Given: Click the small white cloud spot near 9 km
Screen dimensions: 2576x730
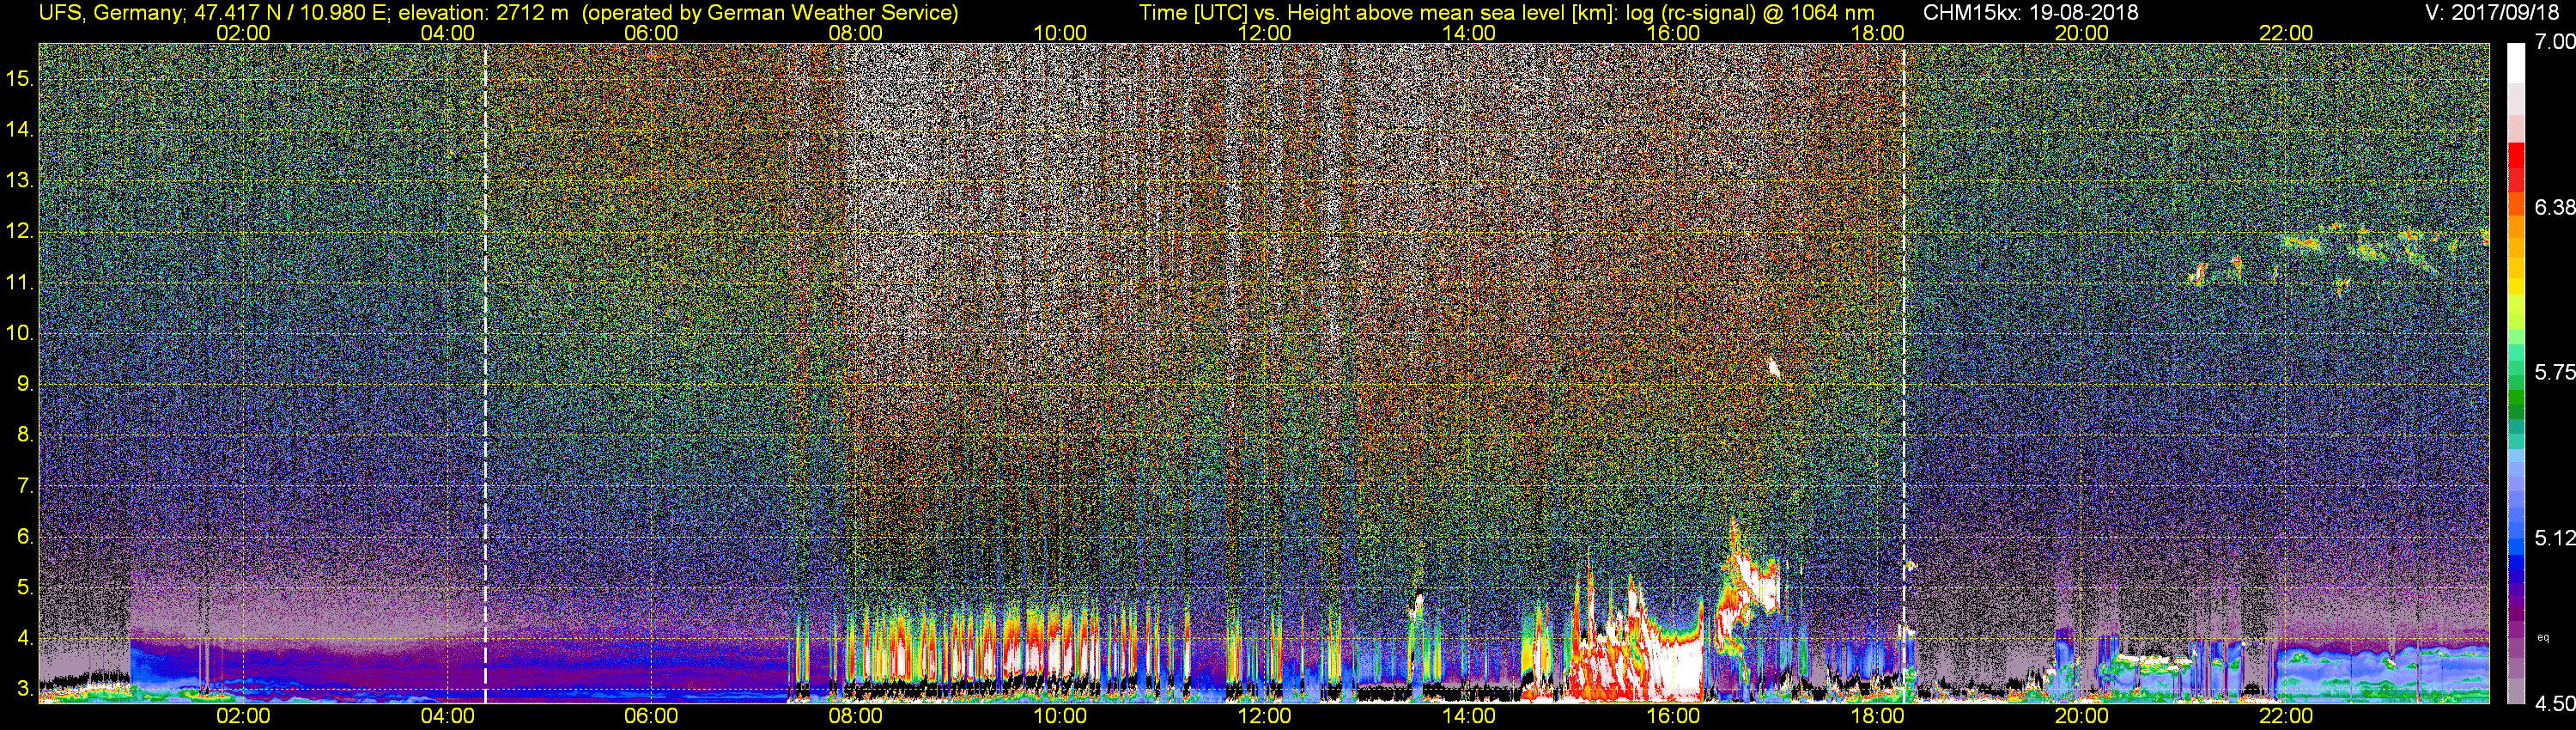Looking at the screenshot, I should pos(1774,368).
